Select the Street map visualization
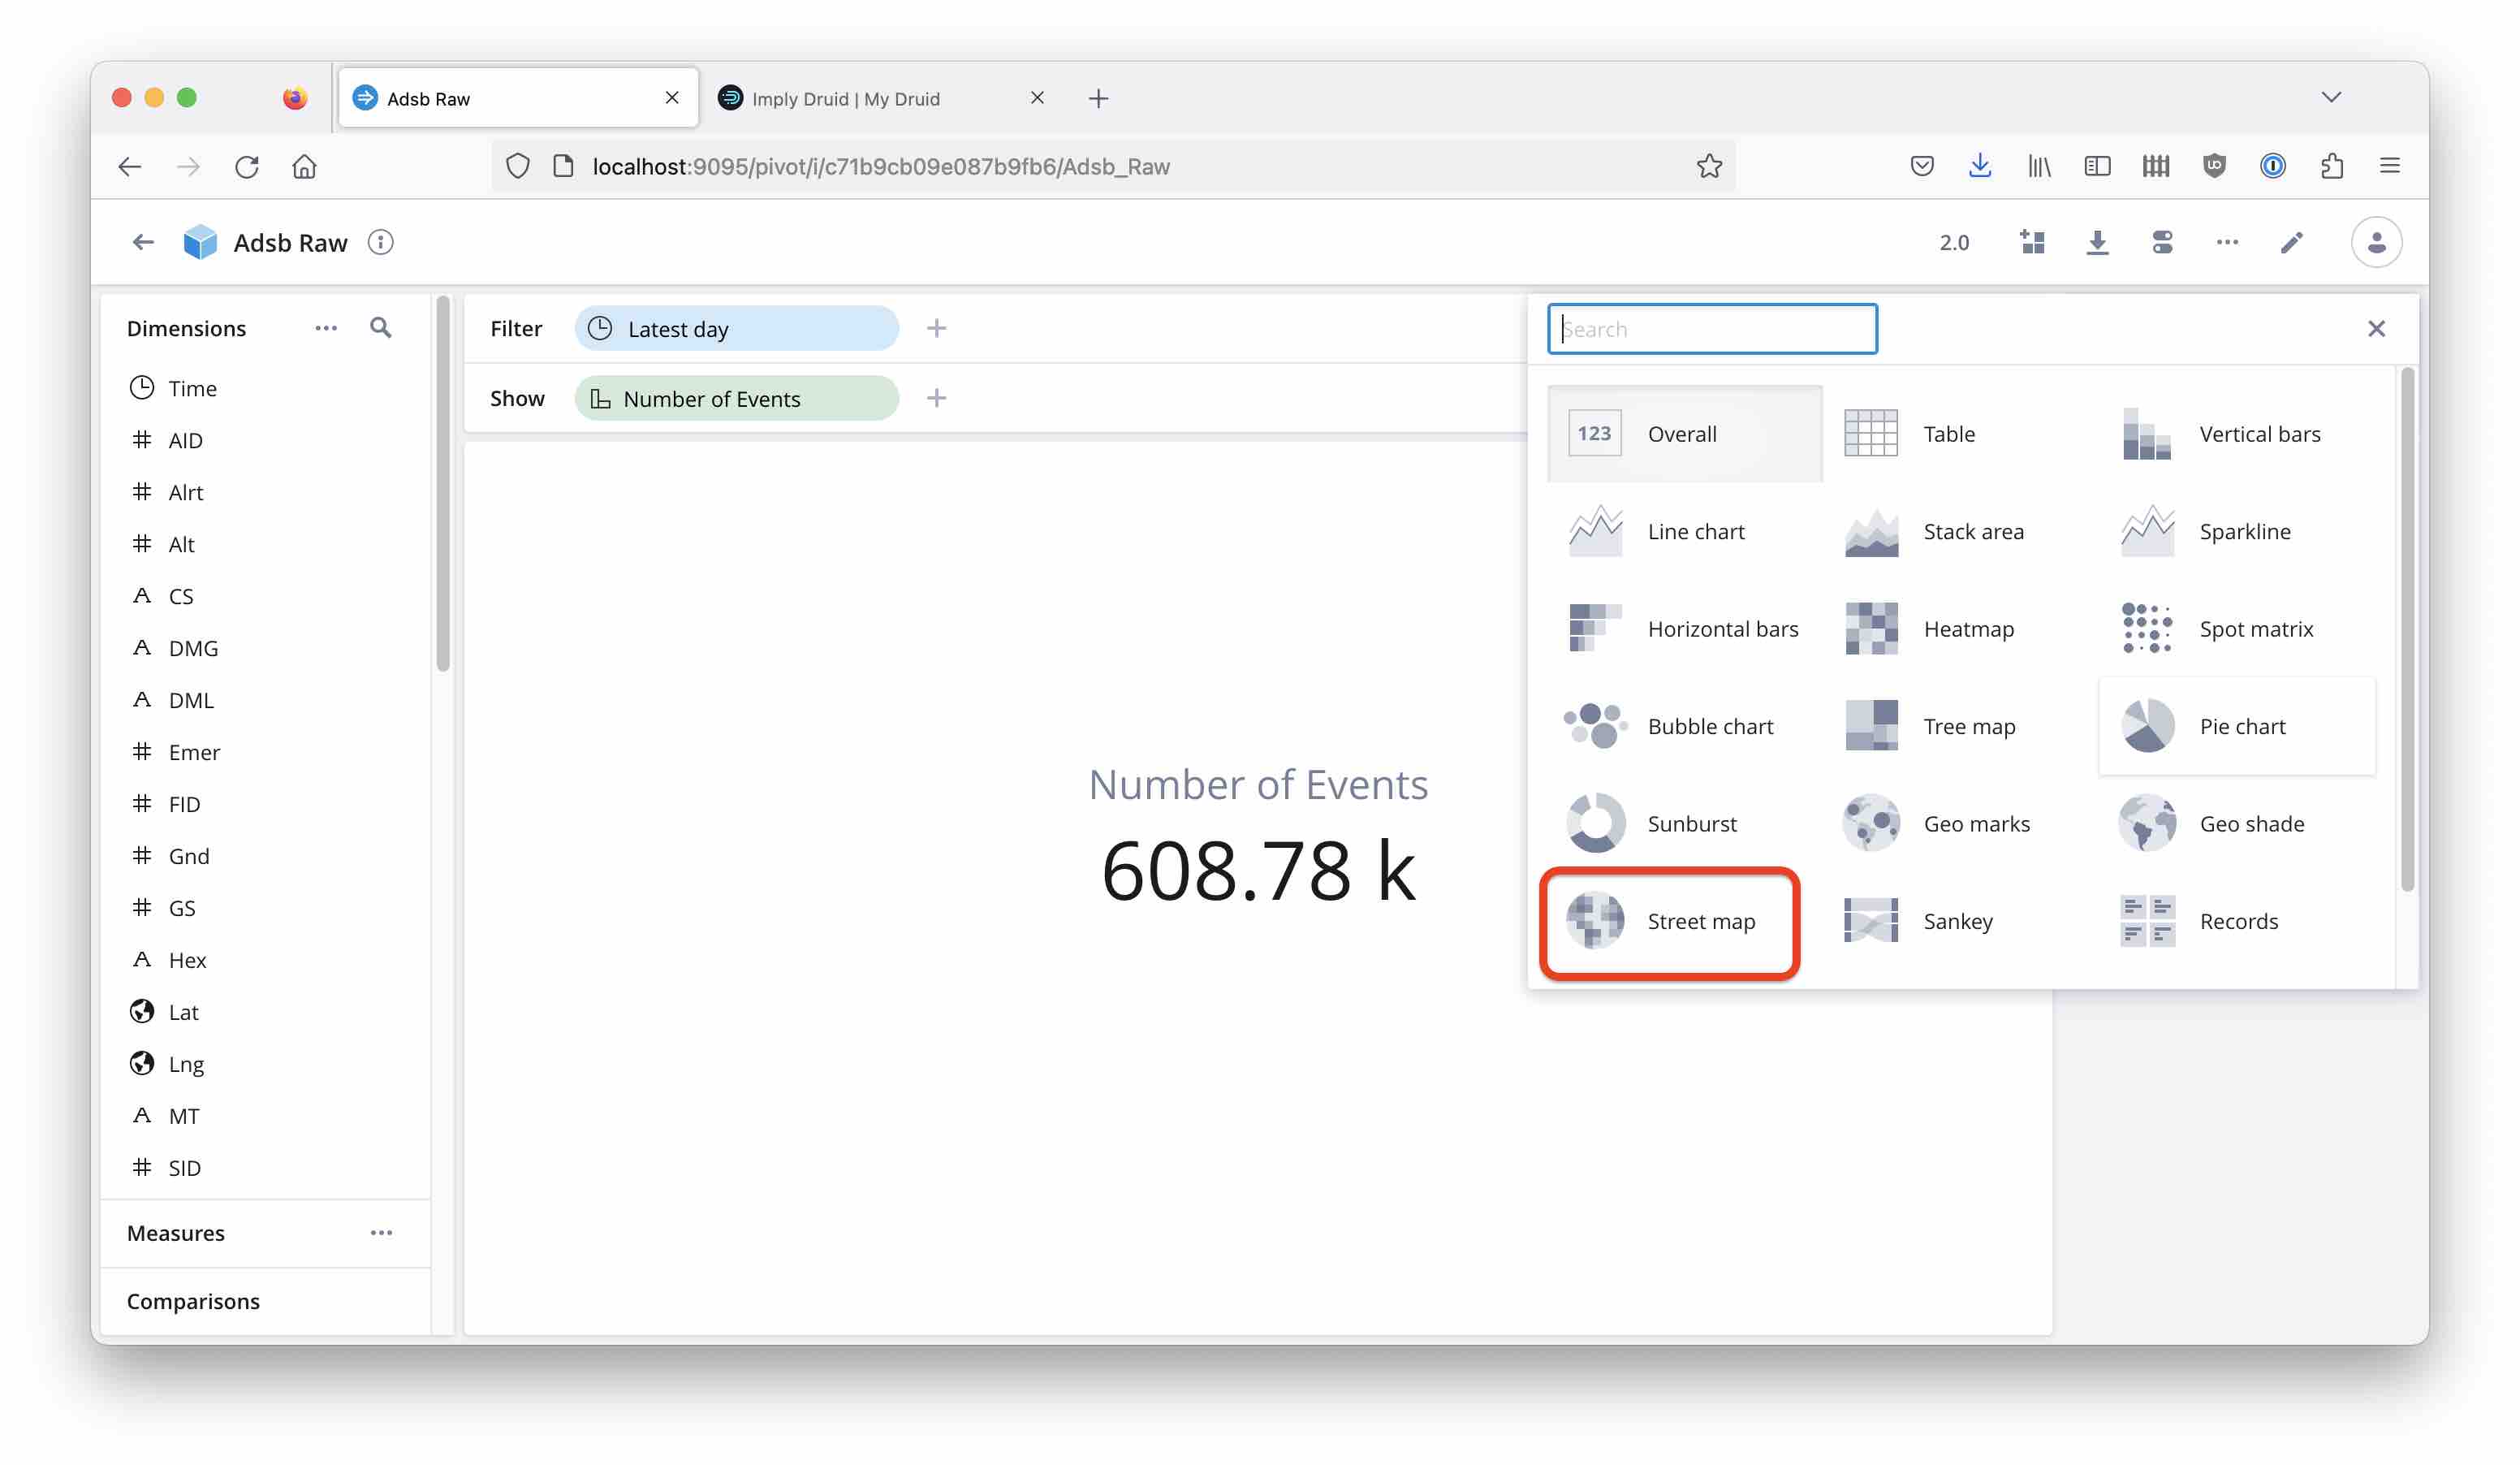The image size is (2520, 1465). 1669,921
